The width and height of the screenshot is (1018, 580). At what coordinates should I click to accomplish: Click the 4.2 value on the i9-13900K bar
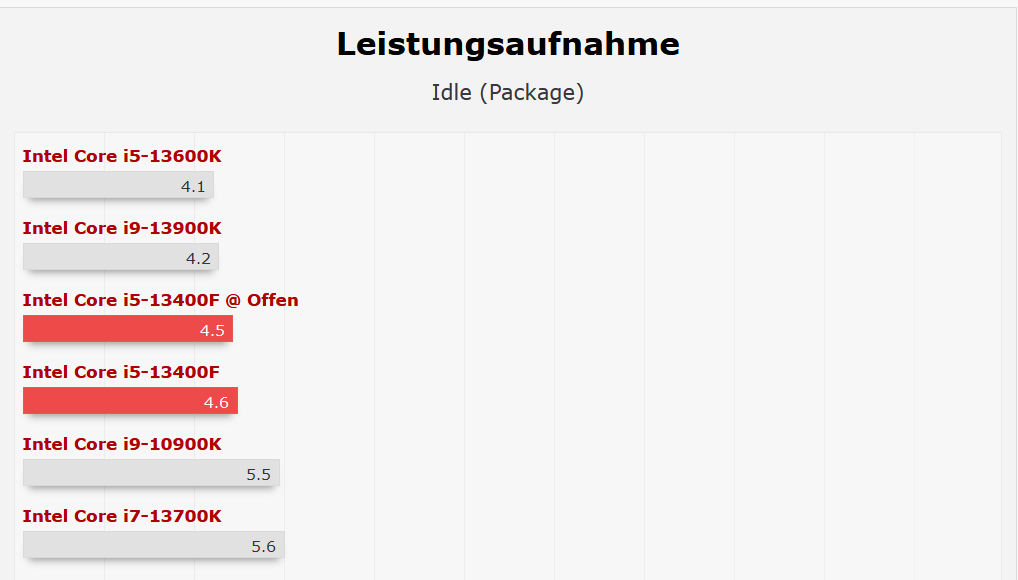(198, 258)
